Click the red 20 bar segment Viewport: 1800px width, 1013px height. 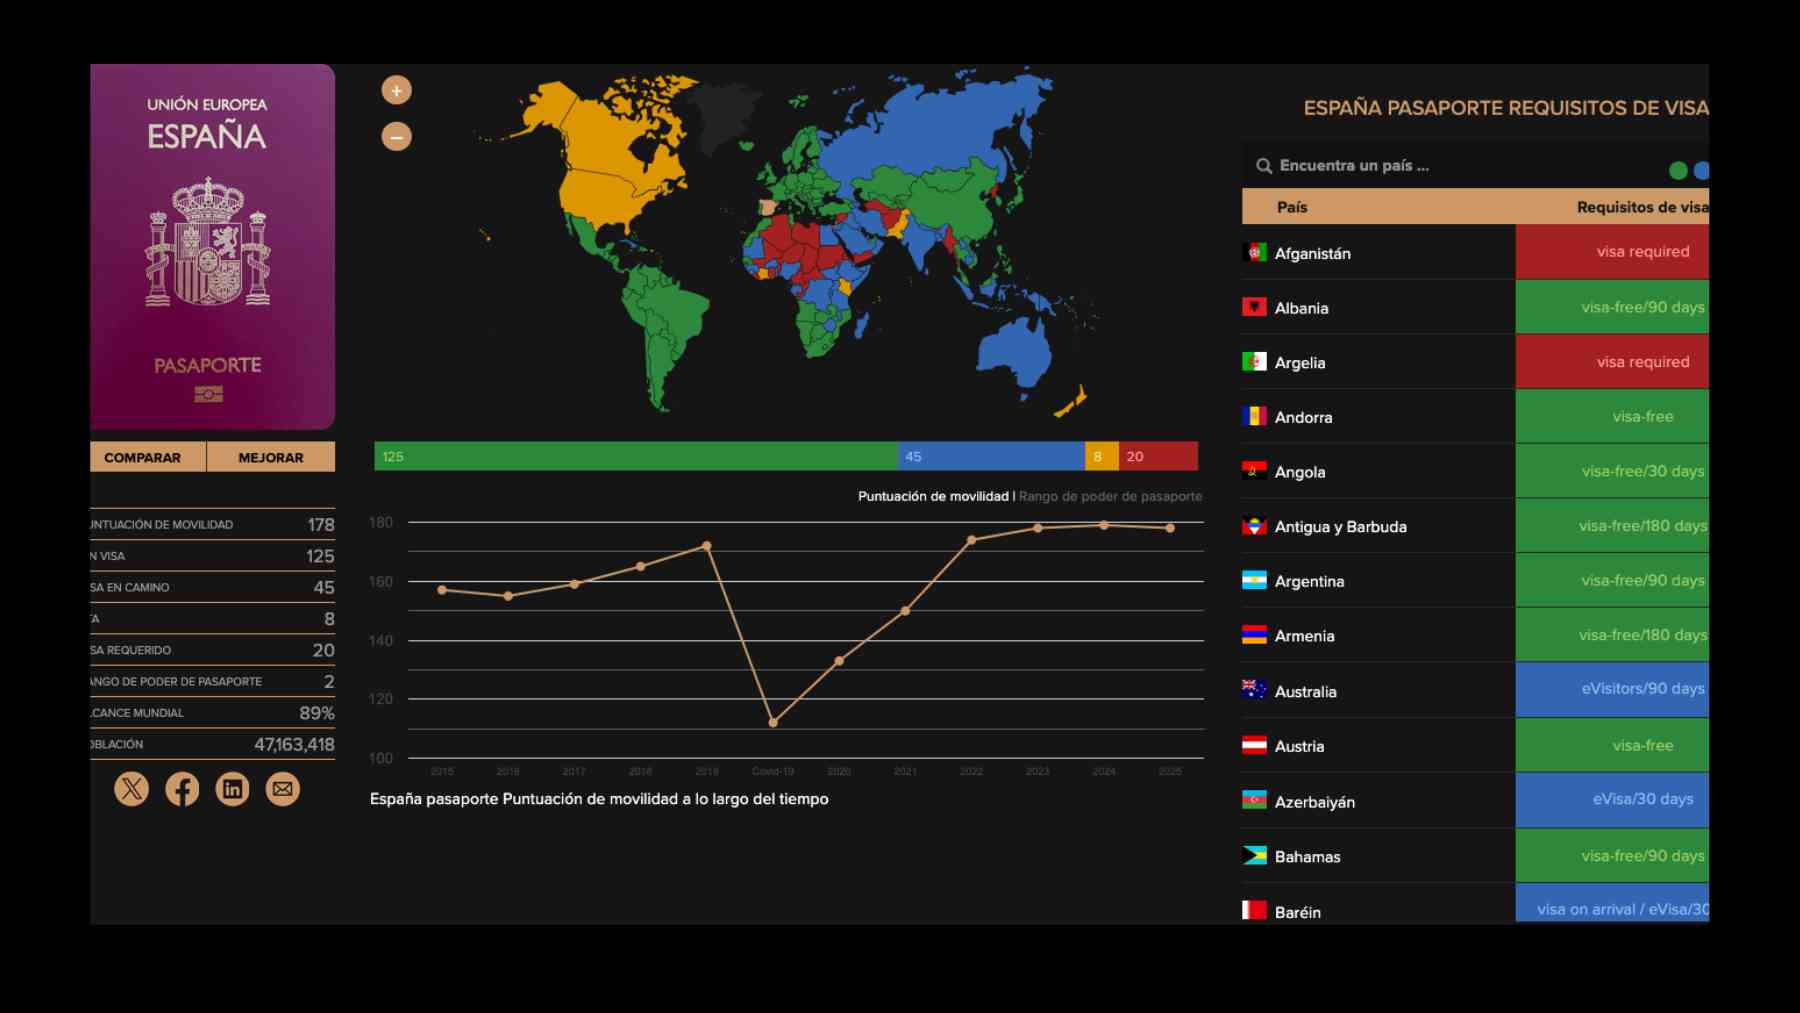[1158, 456]
